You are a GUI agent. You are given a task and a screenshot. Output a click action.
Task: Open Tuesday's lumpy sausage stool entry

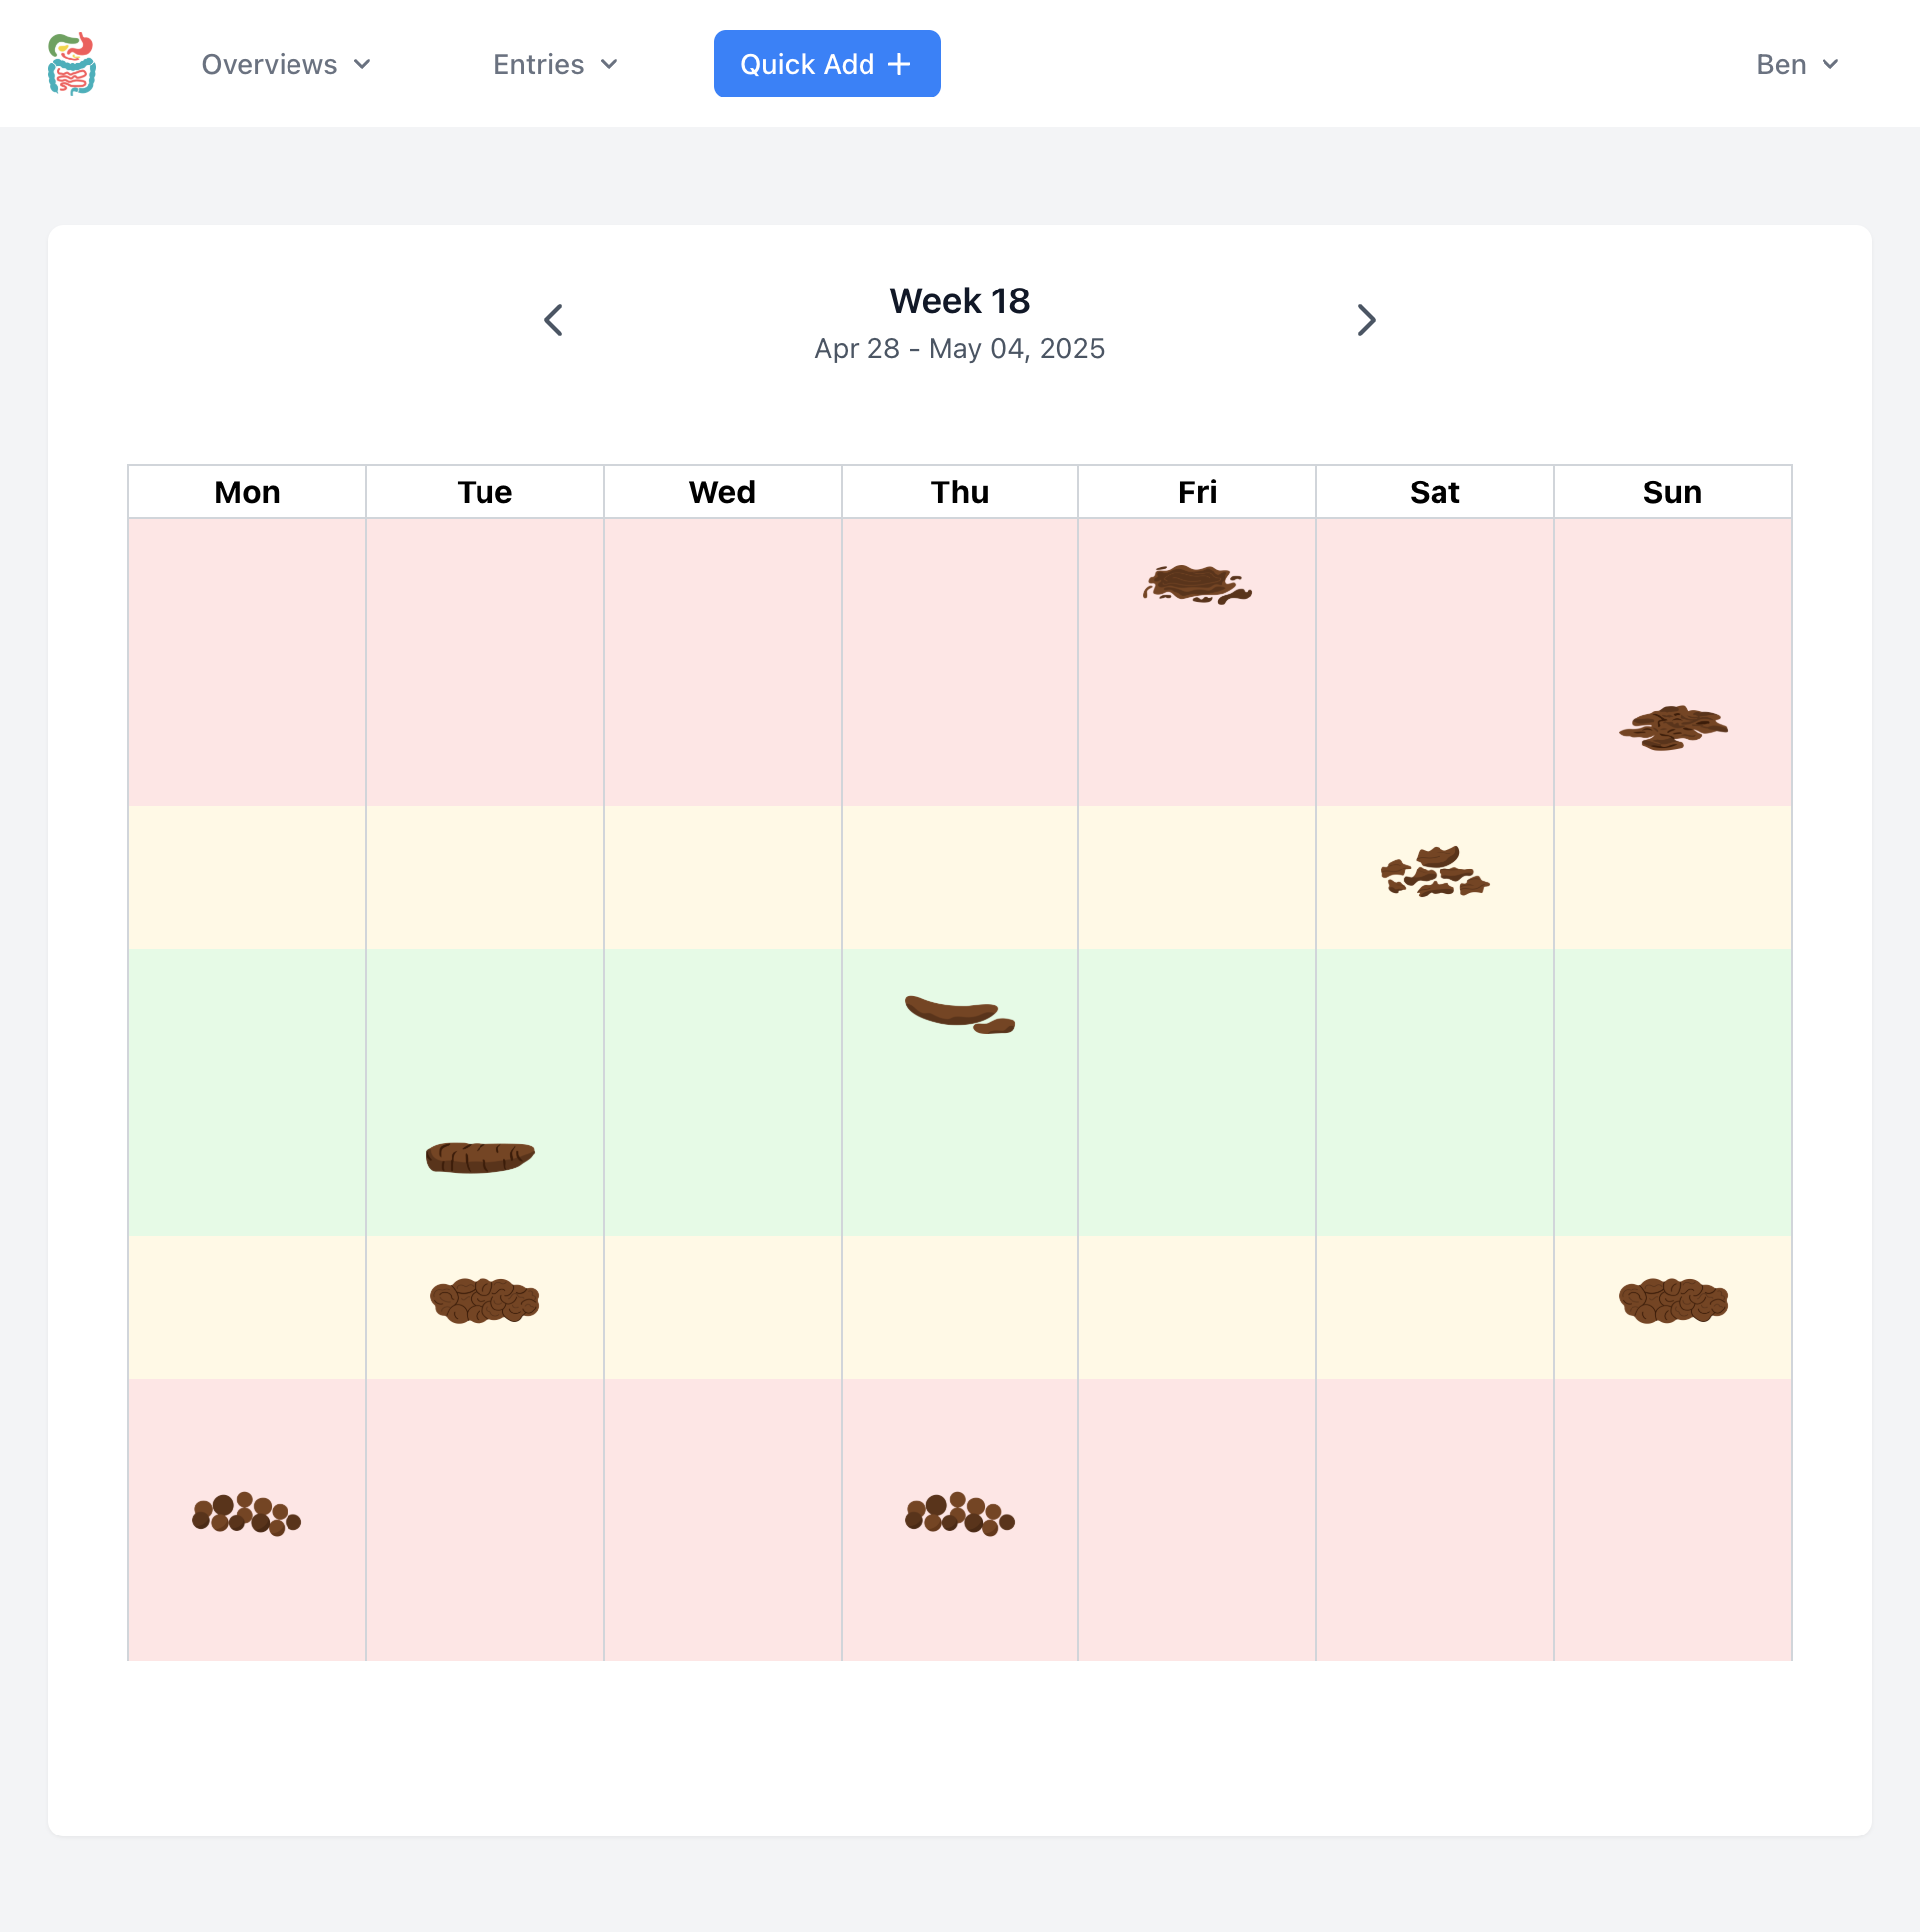tap(484, 1300)
